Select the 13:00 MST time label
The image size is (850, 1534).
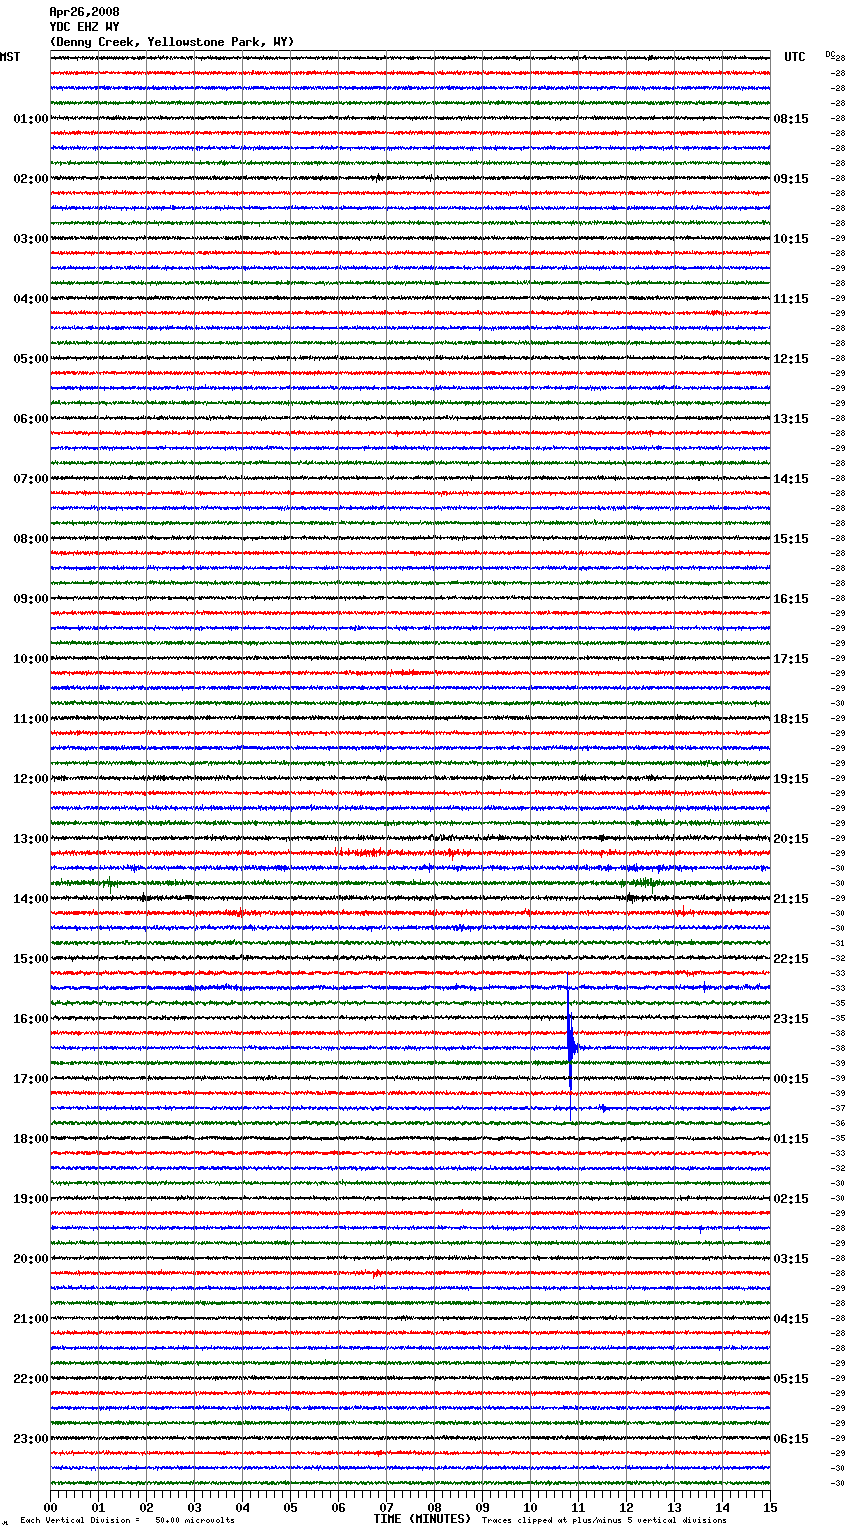tap(31, 839)
